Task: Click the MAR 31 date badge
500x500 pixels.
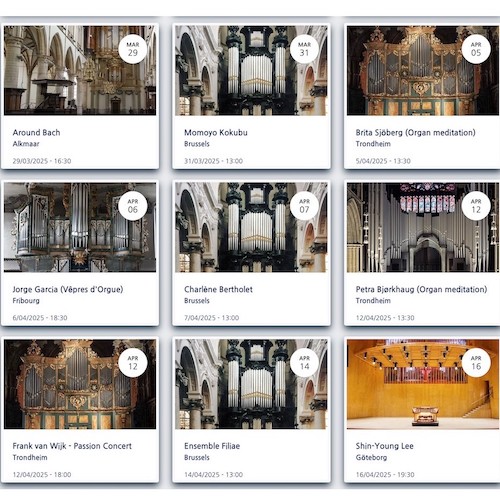Action: click(x=304, y=49)
